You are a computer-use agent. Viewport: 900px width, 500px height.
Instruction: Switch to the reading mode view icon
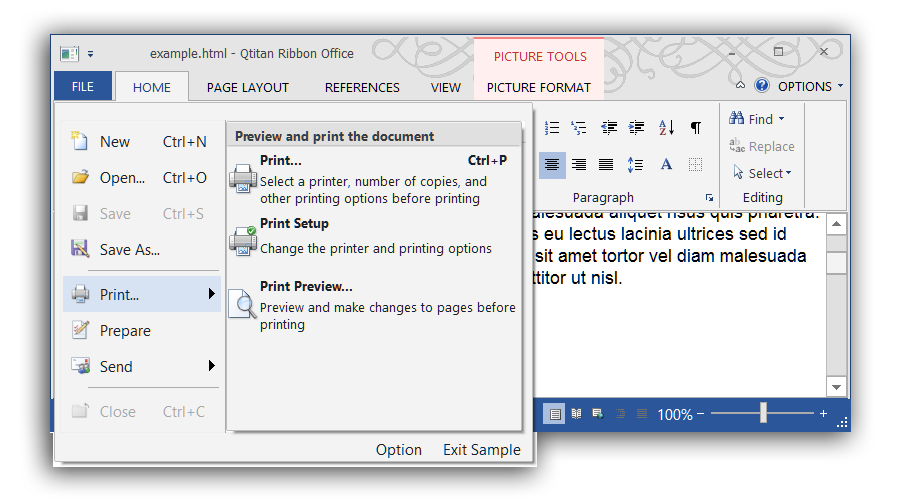pos(576,413)
